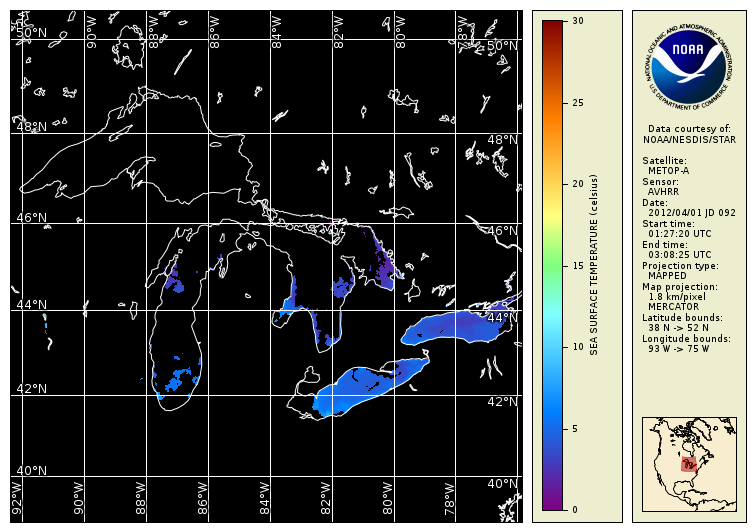Click southern Lake Michigan blue temperature patches
Screen dimensions: 756x532
coord(177,377)
